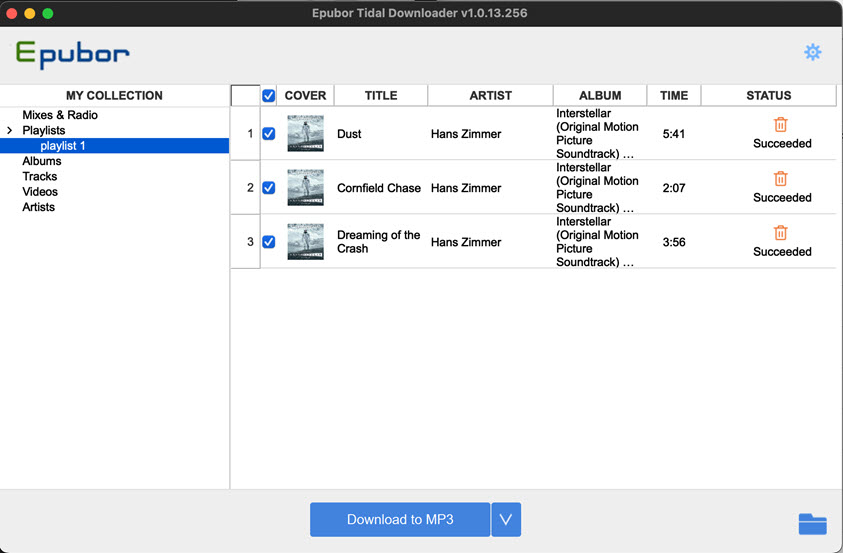843x553 pixels.
Task: Click Hans Zimmer in Cornfield Chase row
Action: click(x=466, y=188)
